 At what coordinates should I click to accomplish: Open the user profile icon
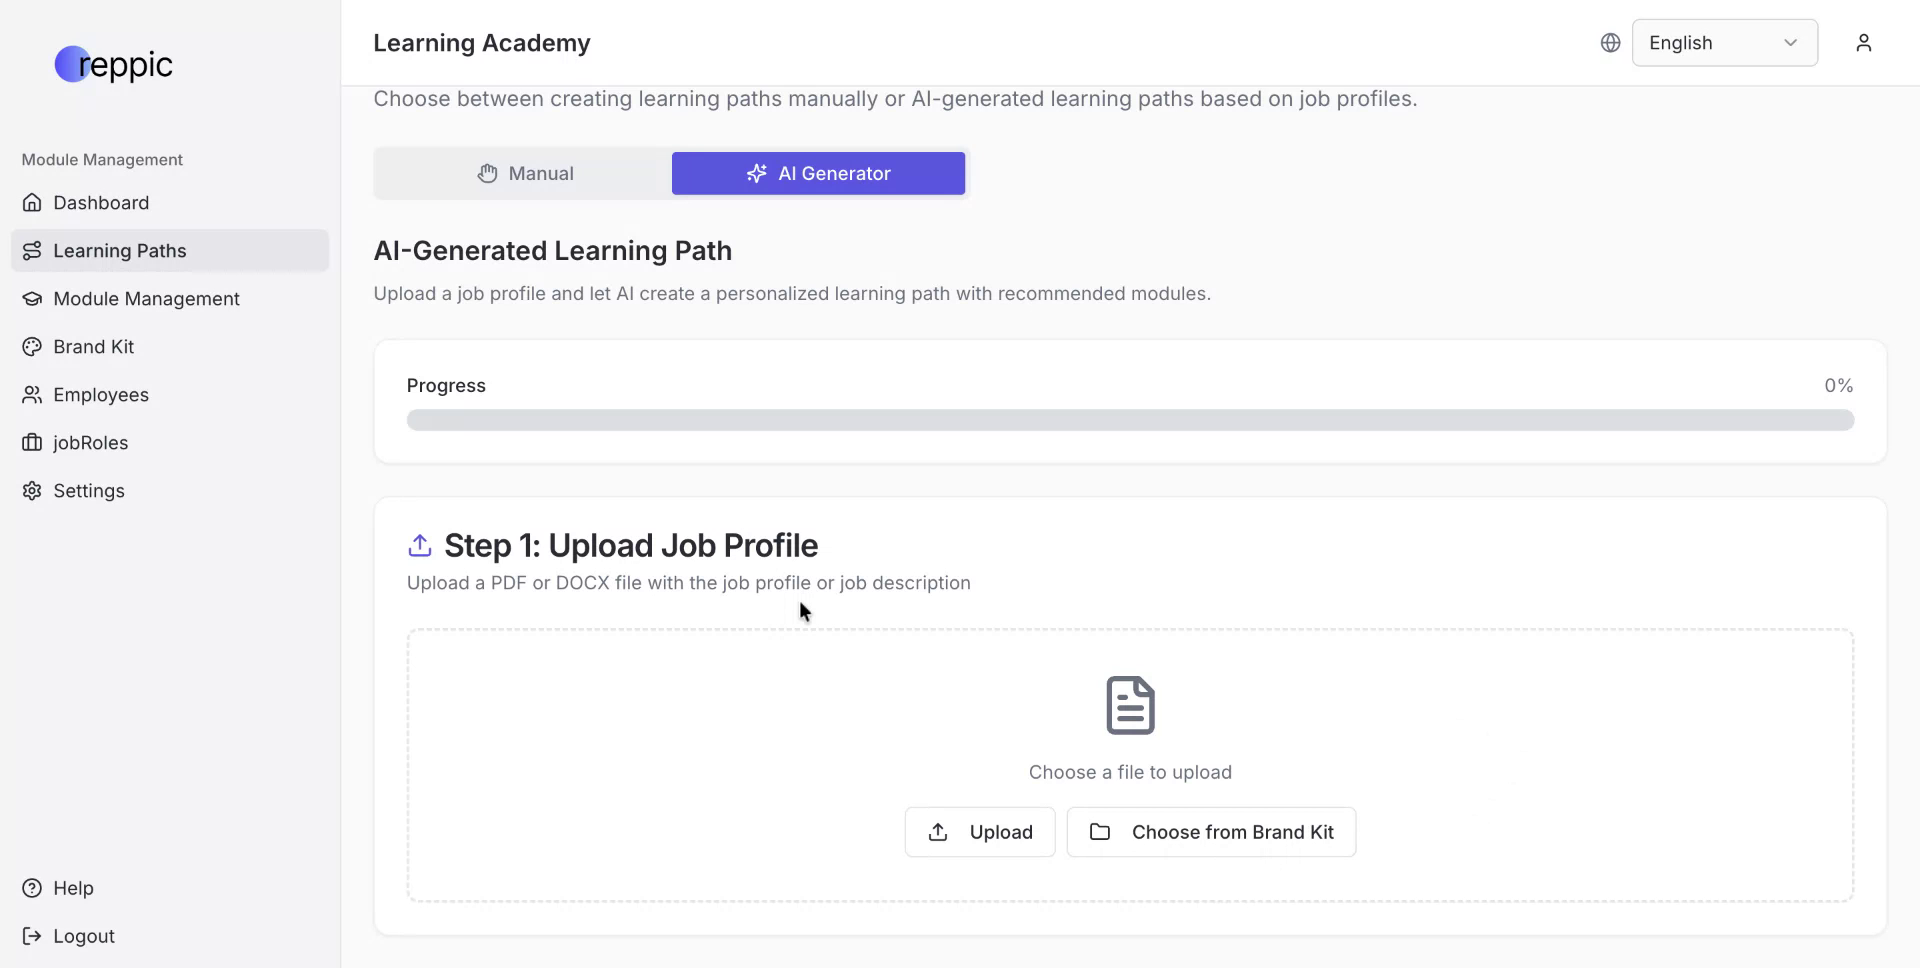coord(1863,43)
